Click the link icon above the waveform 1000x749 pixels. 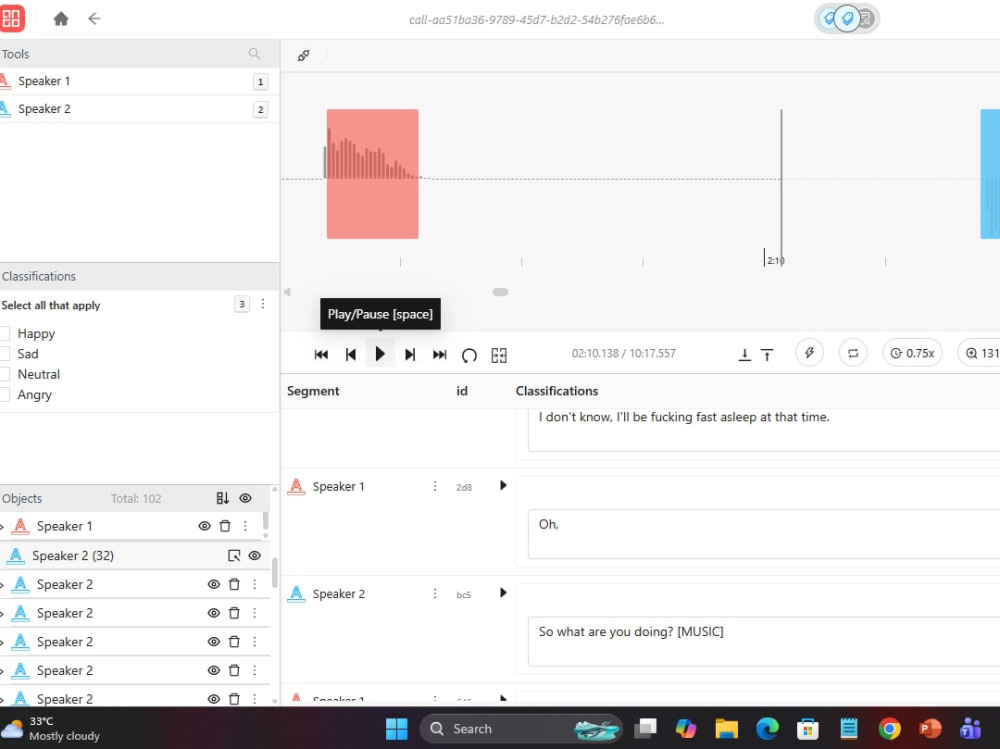(x=304, y=56)
